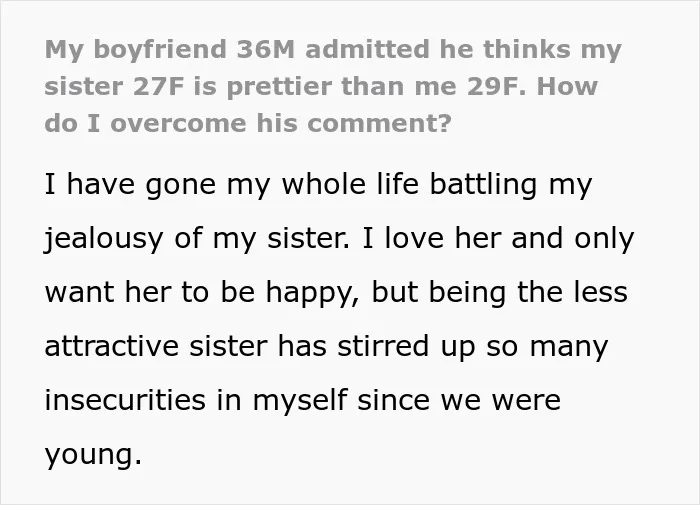Image resolution: width=700 pixels, height=505 pixels.
Task: Click the phrase 'I love her and only'
Action: click(x=498, y=238)
